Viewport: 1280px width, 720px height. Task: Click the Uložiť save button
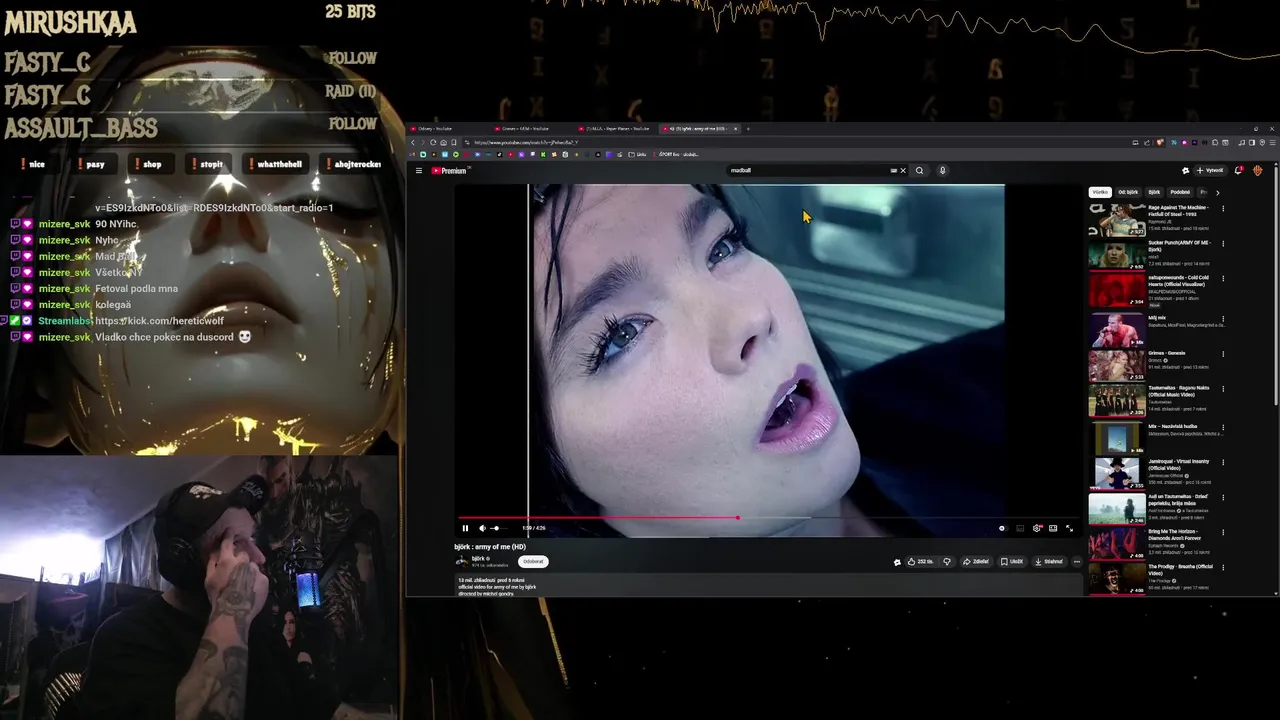[1012, 561]
